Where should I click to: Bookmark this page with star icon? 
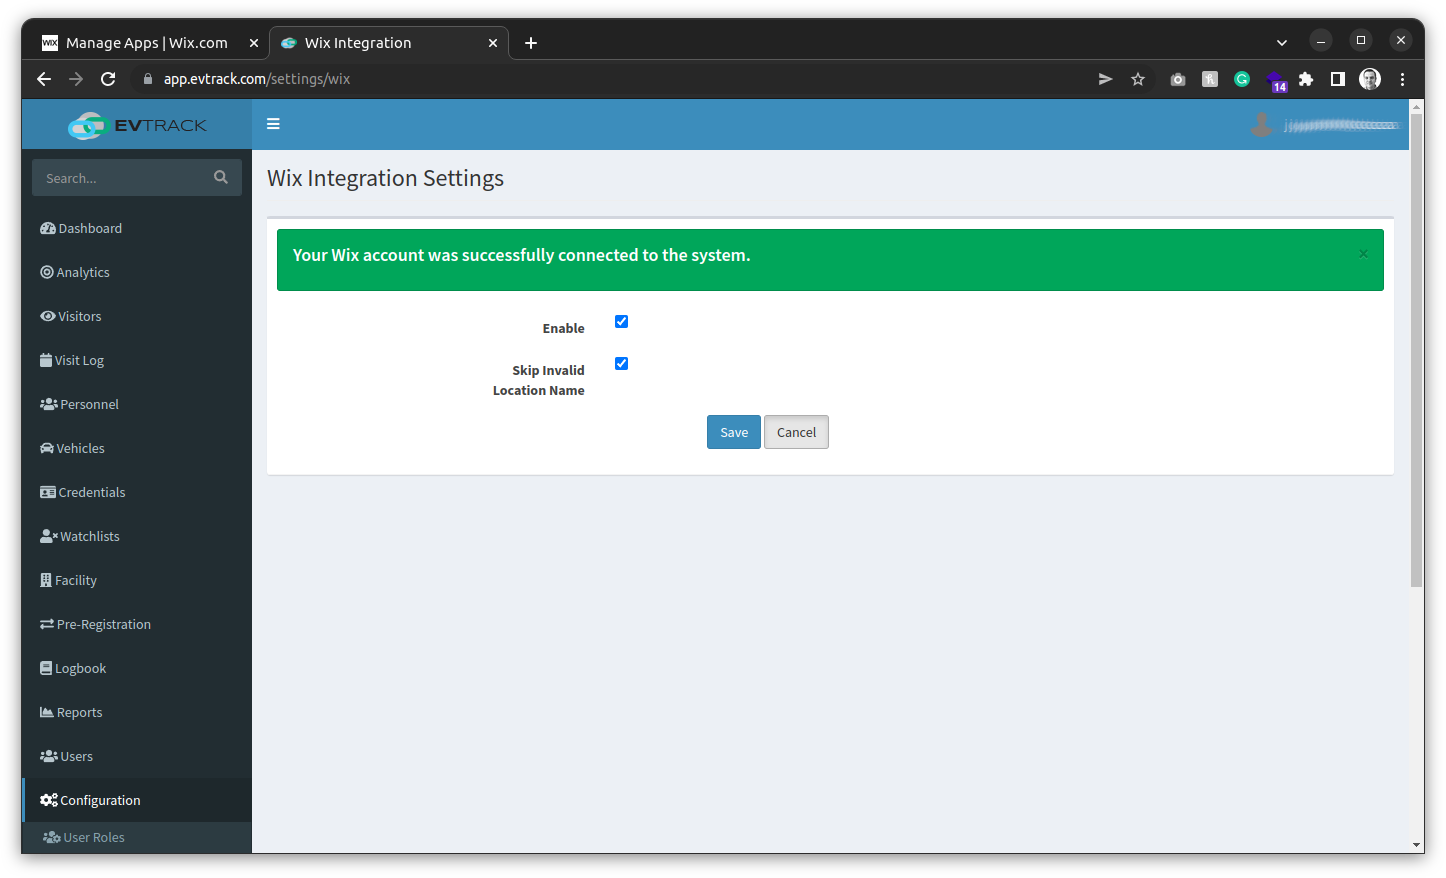click(x=1138, y=79)
